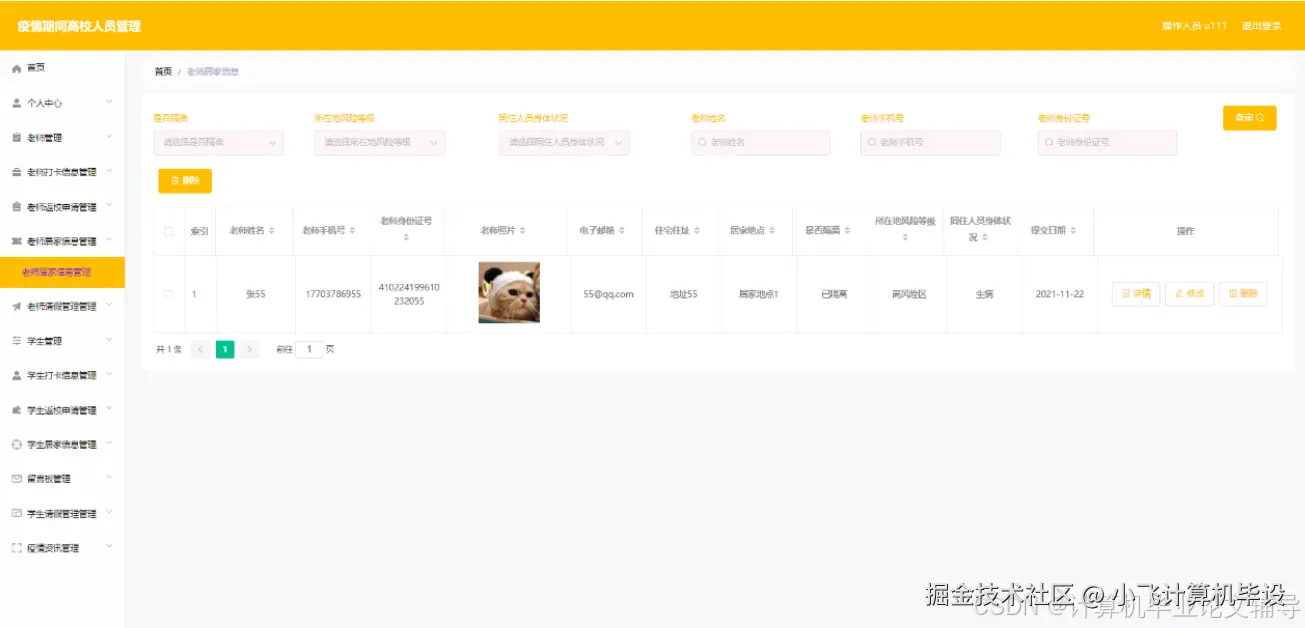Click the 操作人员 a111 label in header

pyautogui.click(x=1194, y=26)
